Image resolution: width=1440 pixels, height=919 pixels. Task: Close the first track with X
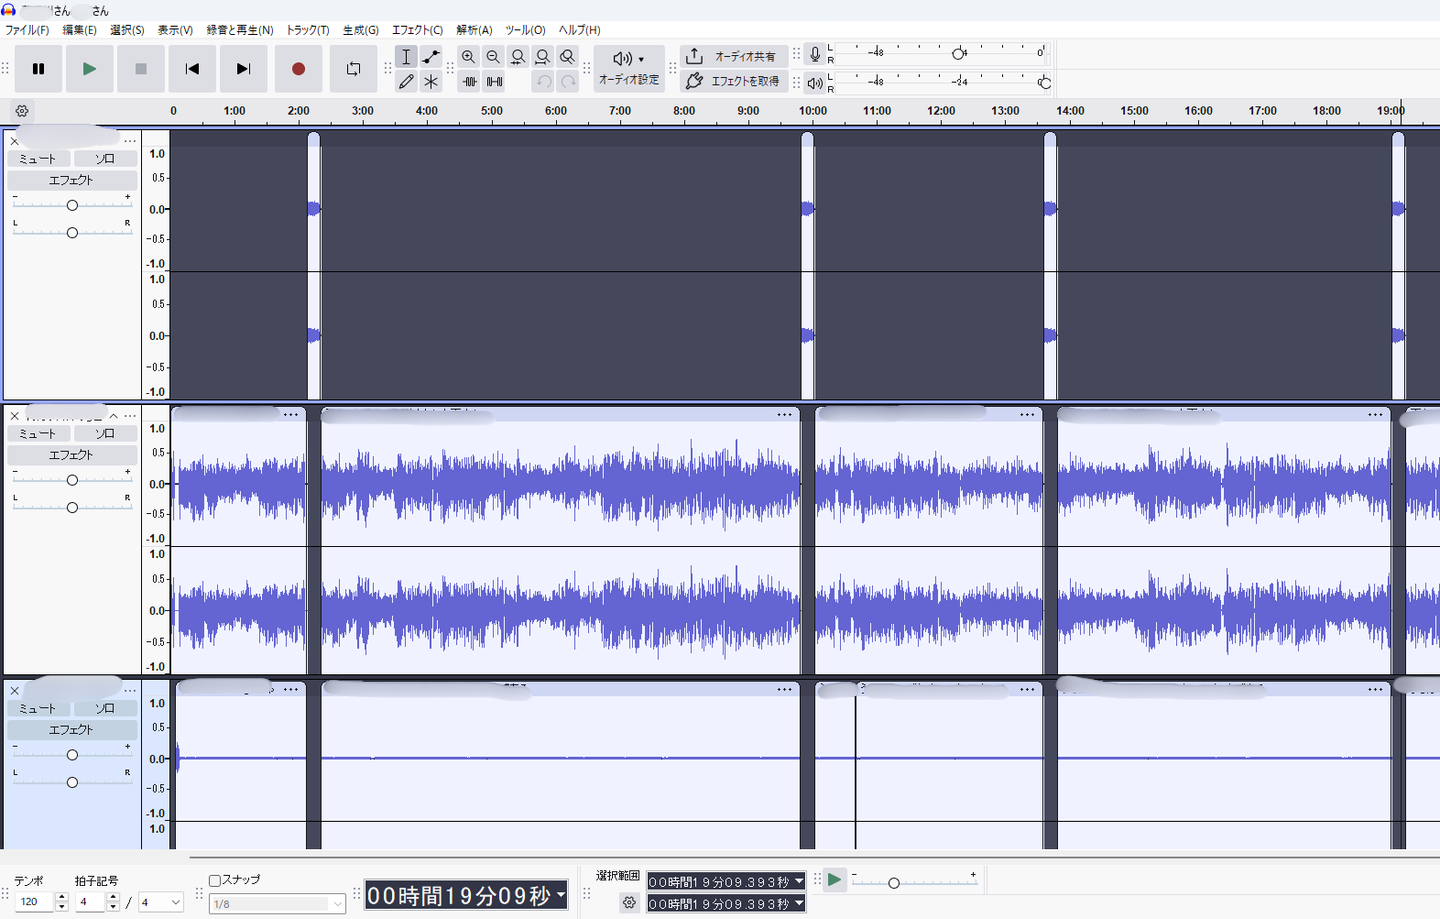(x=14, y=141)
